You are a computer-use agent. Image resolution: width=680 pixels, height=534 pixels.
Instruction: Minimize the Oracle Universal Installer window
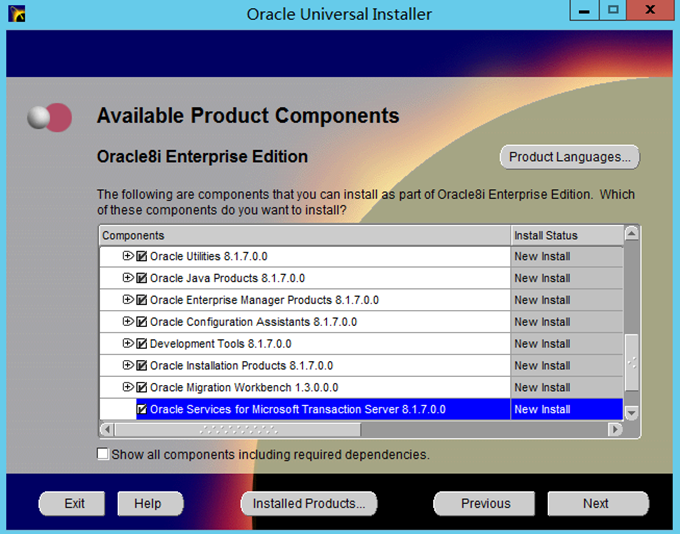(584, 10)
